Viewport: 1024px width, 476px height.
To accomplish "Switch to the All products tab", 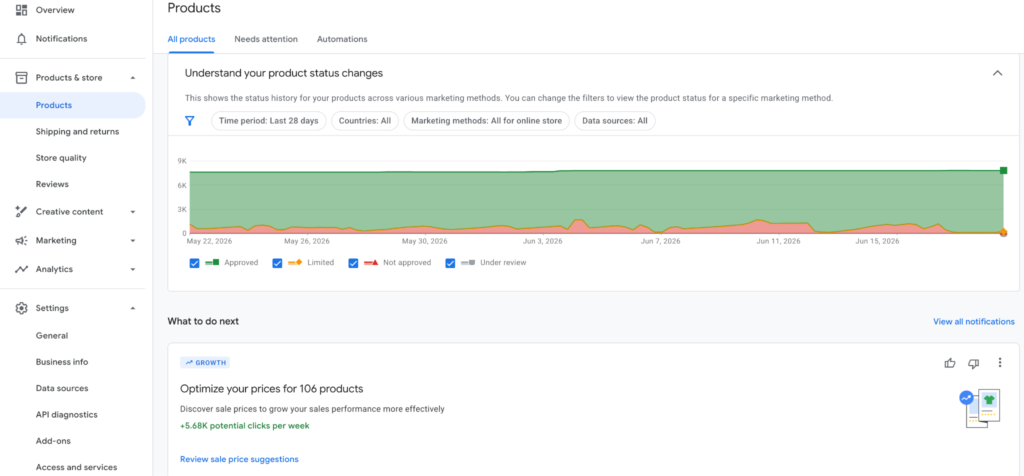I will [191, 39].
